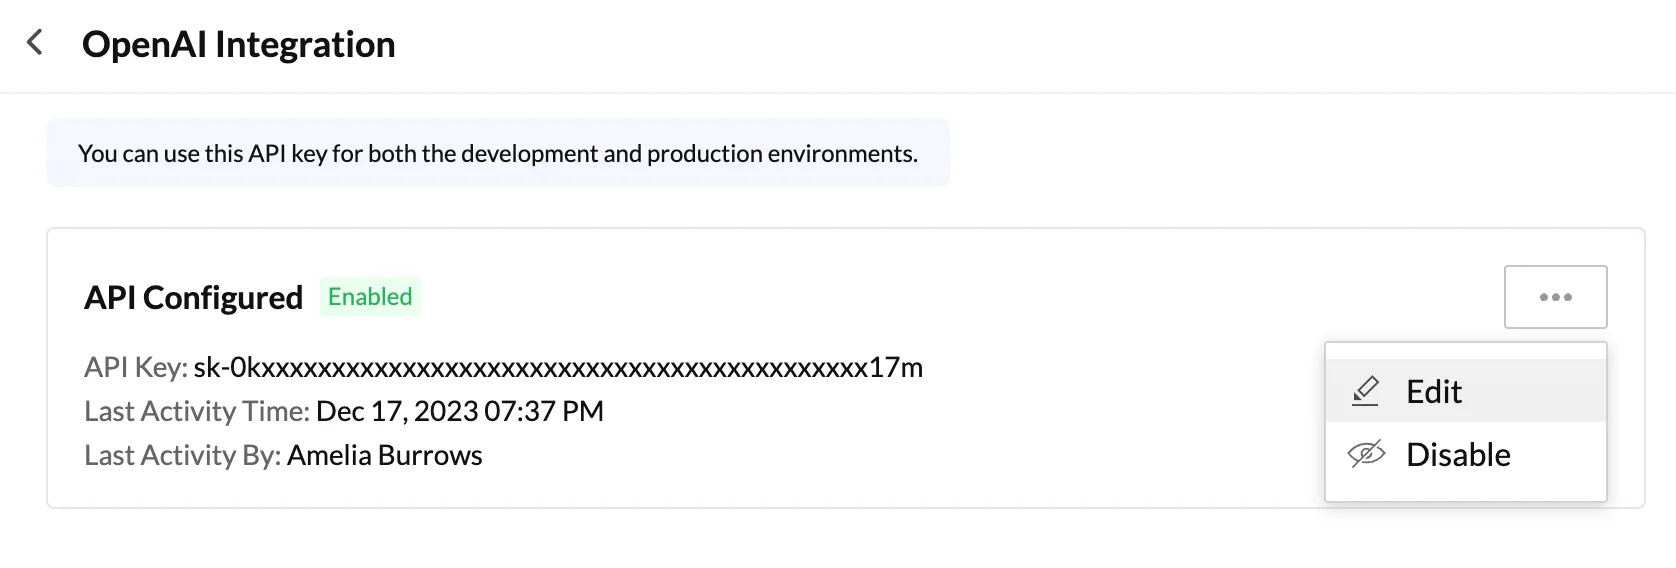The image size is (1676, 568).
Task: Click the API key environments info banner
Action: [498, 153]
